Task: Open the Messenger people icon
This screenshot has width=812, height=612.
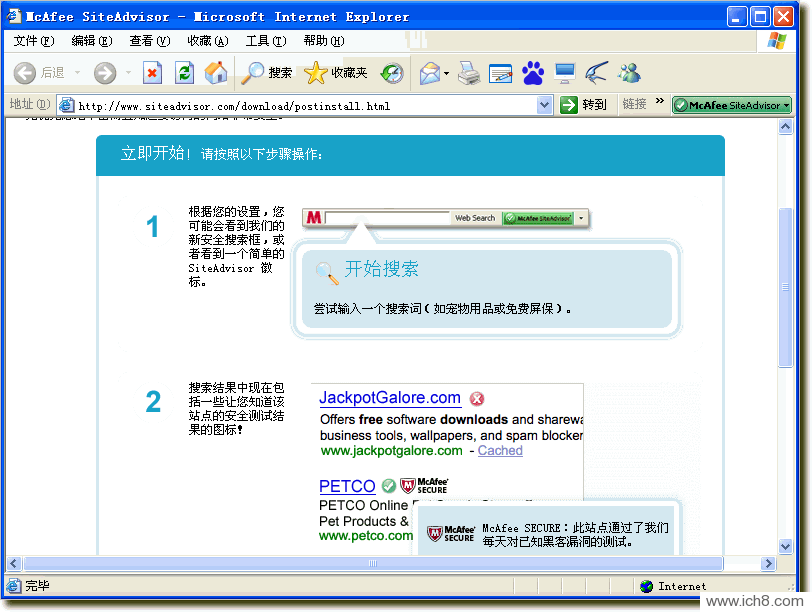Action: [629, 73]
